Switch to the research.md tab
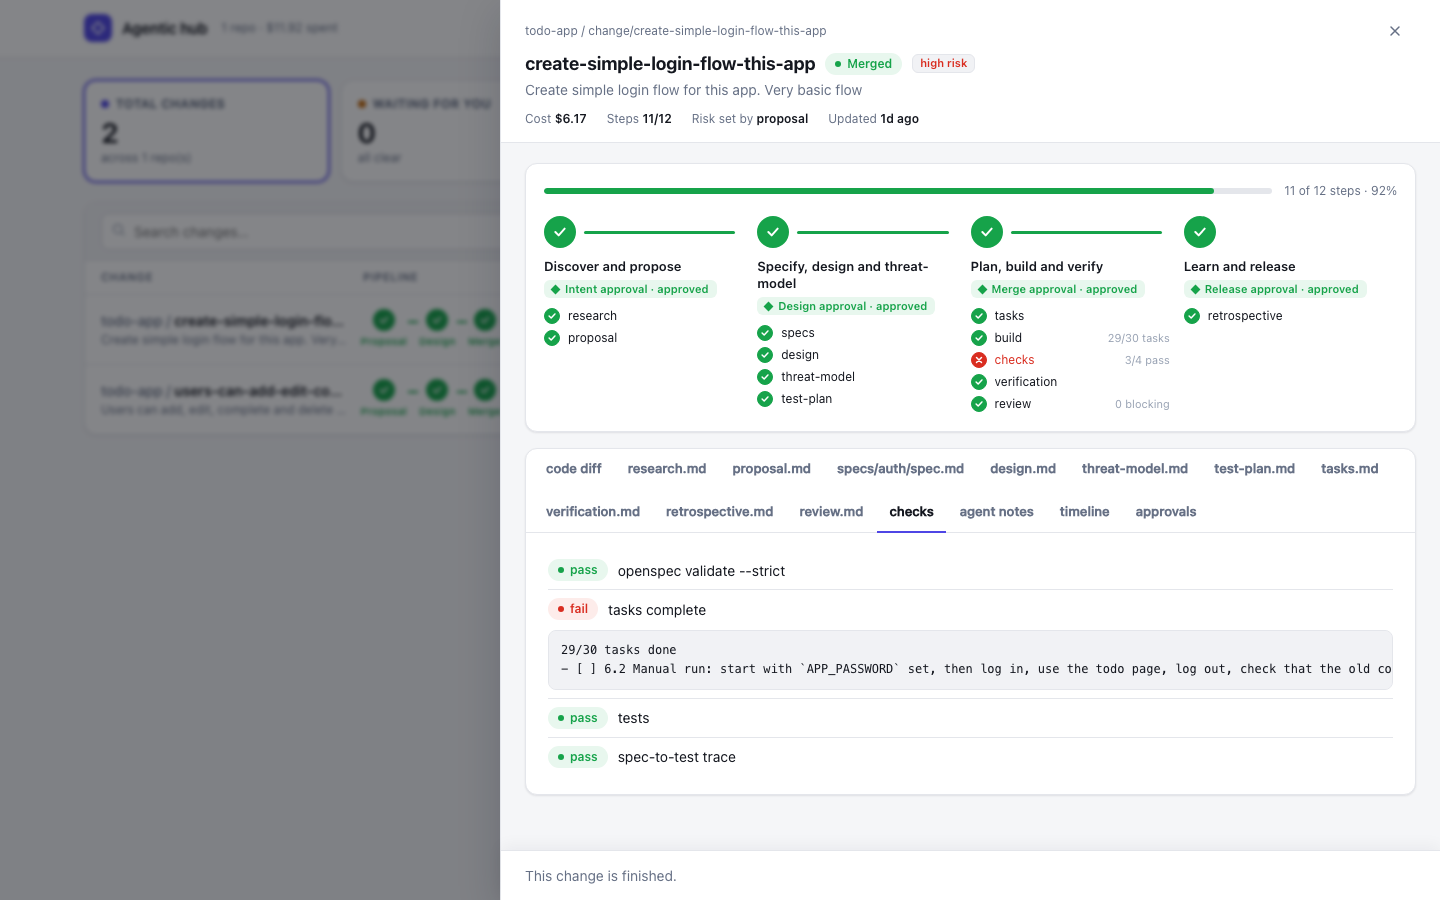 point(667,468)
